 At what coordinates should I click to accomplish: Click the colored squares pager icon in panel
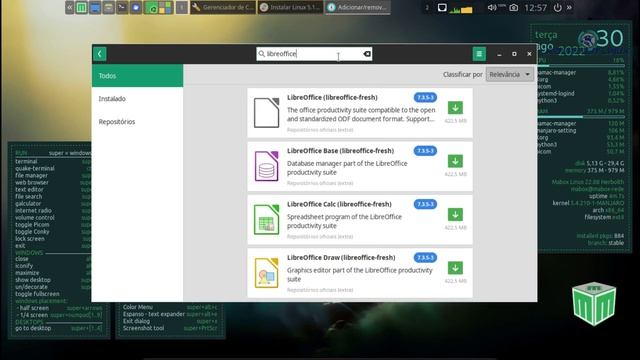pos(166,7)
